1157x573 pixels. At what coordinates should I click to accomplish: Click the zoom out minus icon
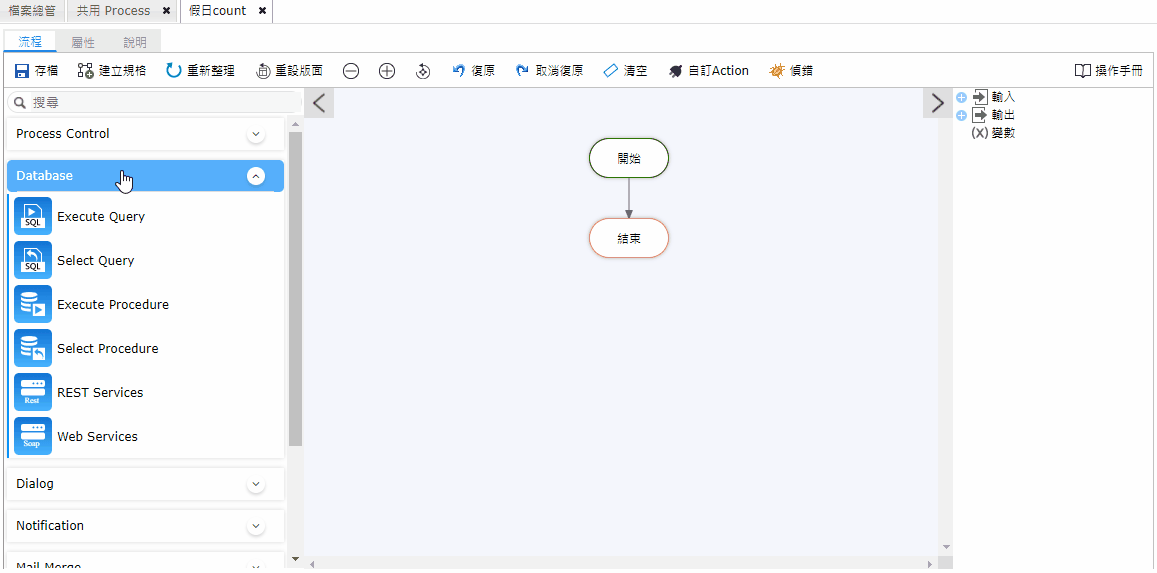click(x=351, y=71)
